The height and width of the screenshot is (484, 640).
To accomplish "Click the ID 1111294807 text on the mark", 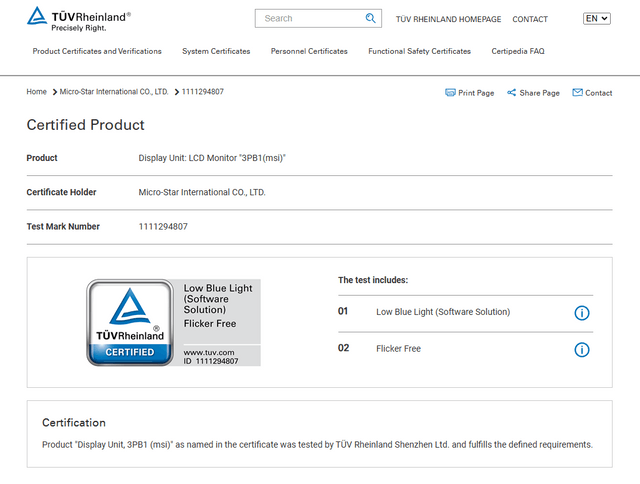I will point(211,361).
